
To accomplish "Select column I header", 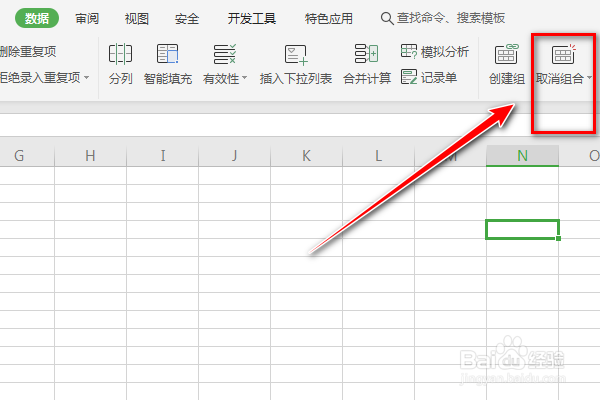I will click(163, 156).
